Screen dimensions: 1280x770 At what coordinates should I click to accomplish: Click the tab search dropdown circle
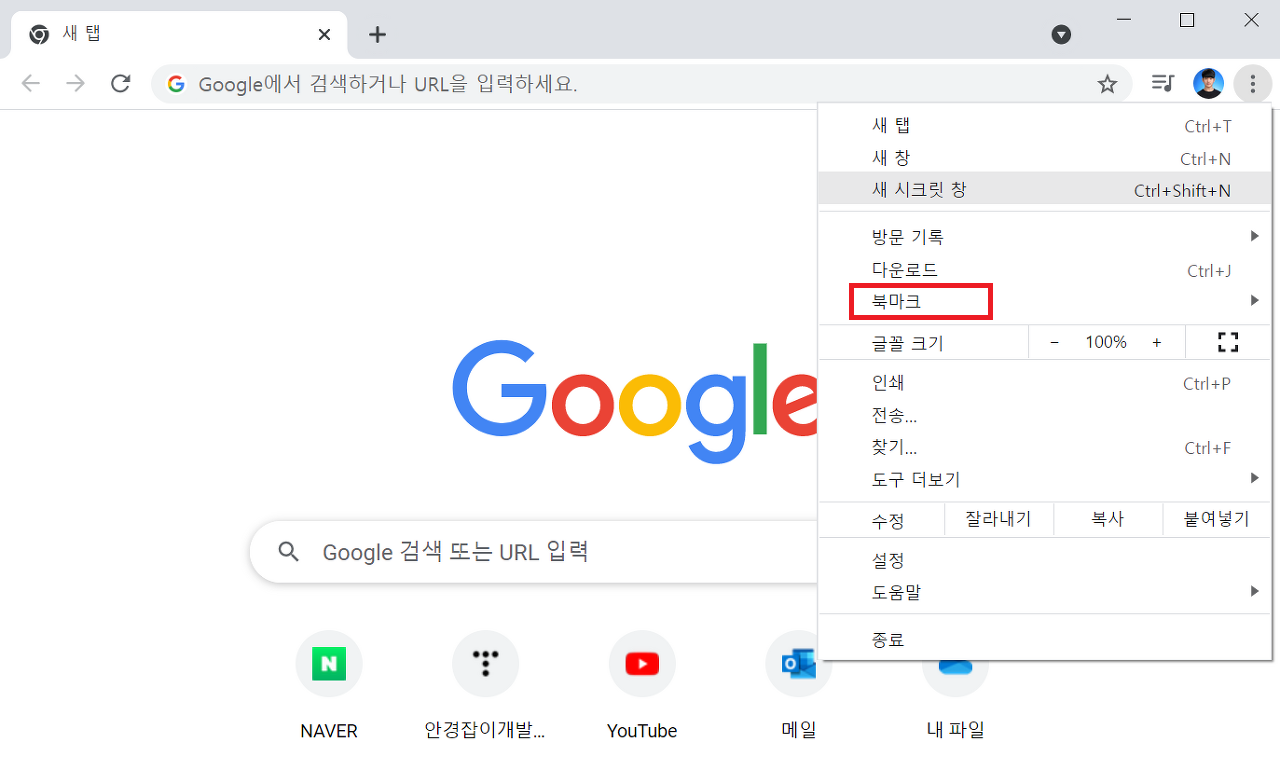pos(1062,35)
